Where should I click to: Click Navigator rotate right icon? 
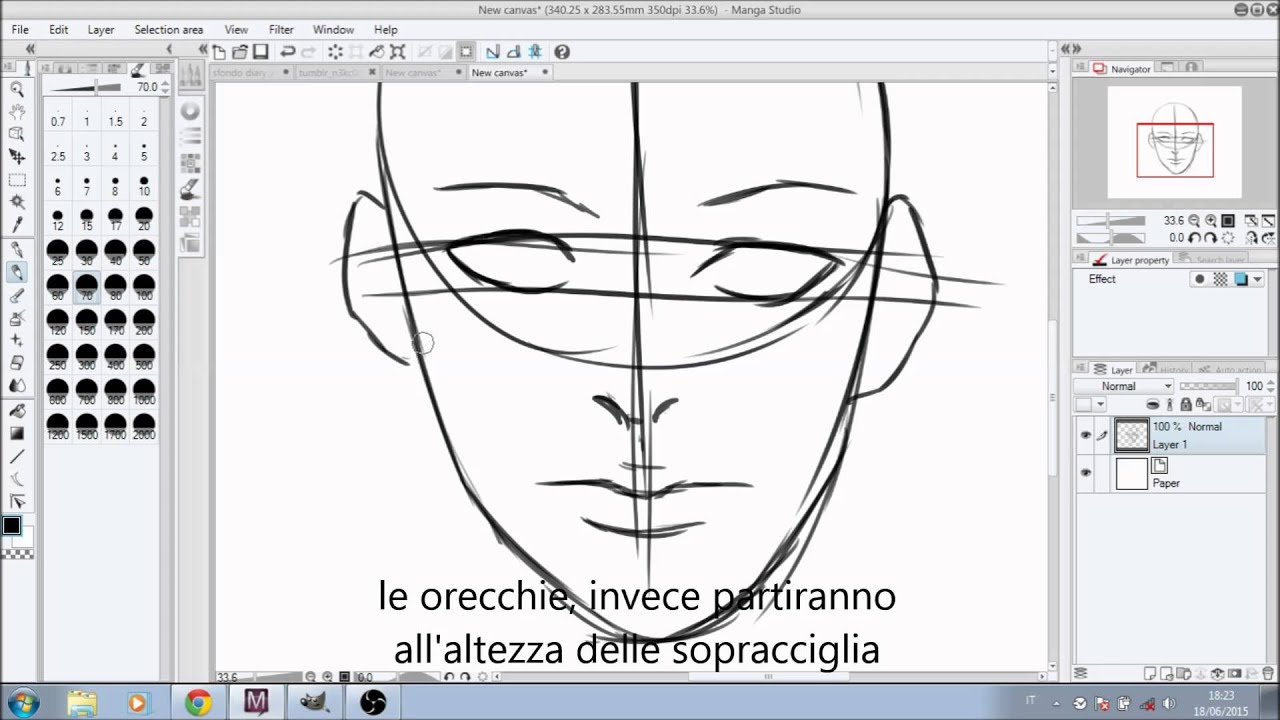tap(1211, 238)
